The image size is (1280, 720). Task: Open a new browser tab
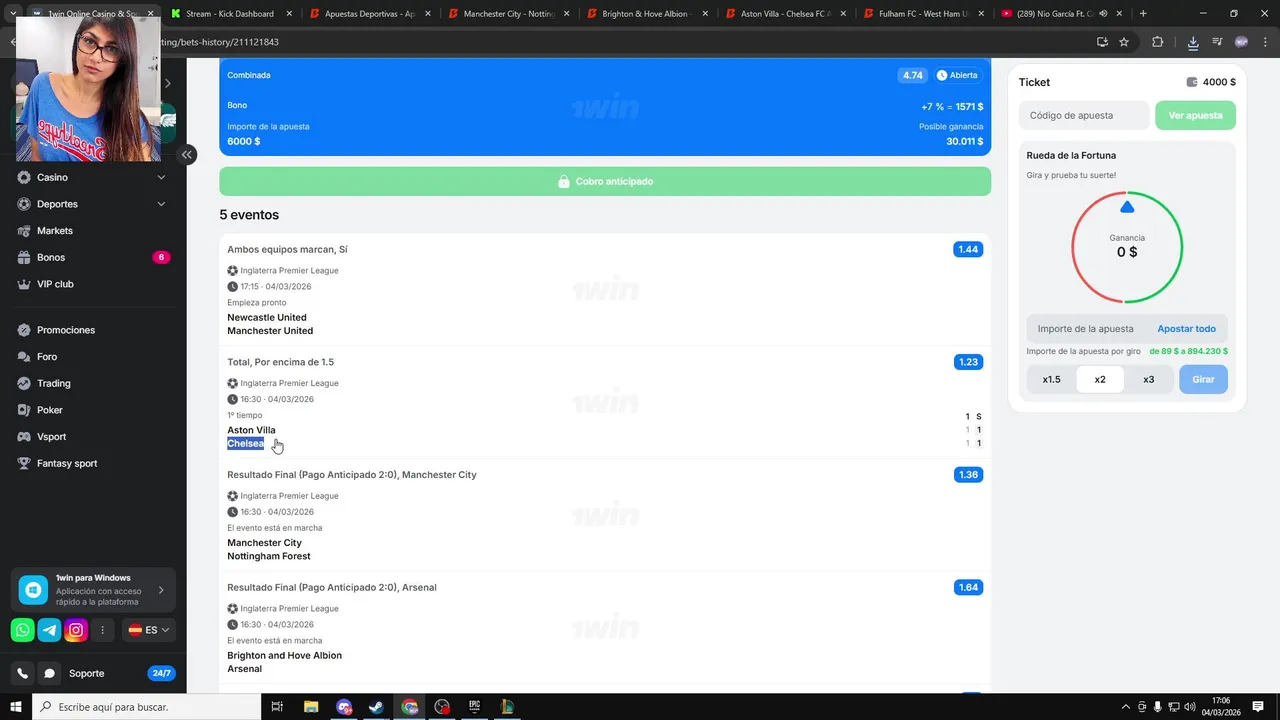click(1143, 14)
